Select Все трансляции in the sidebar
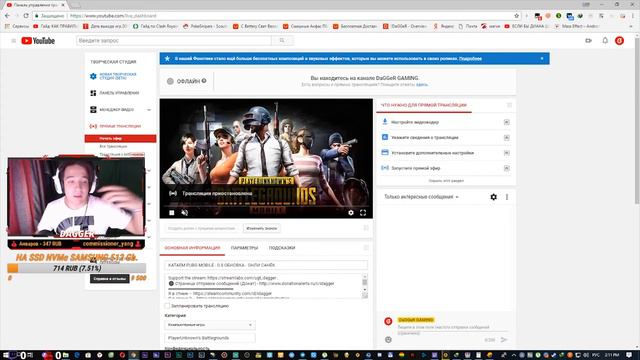Screen dimensions: 640x360 click(x=113, y=146)
